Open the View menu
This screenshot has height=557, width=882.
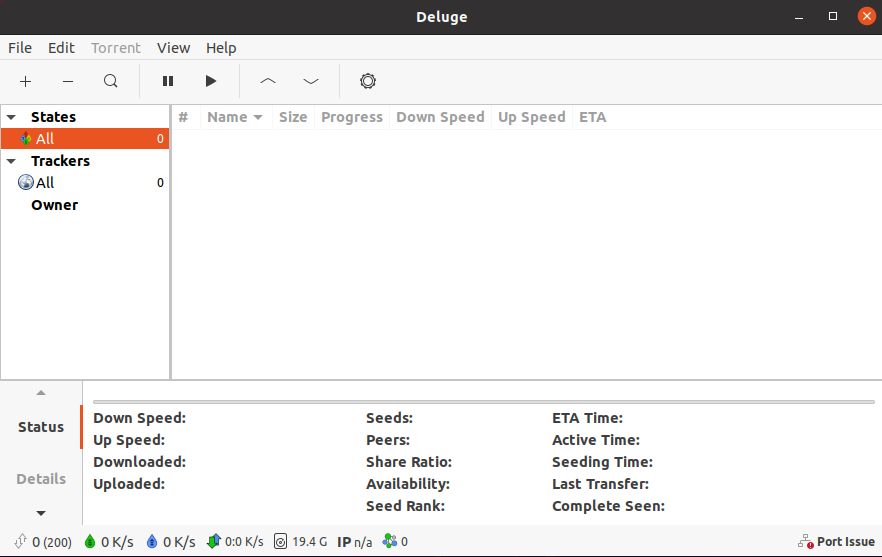[x=173, y=48]
